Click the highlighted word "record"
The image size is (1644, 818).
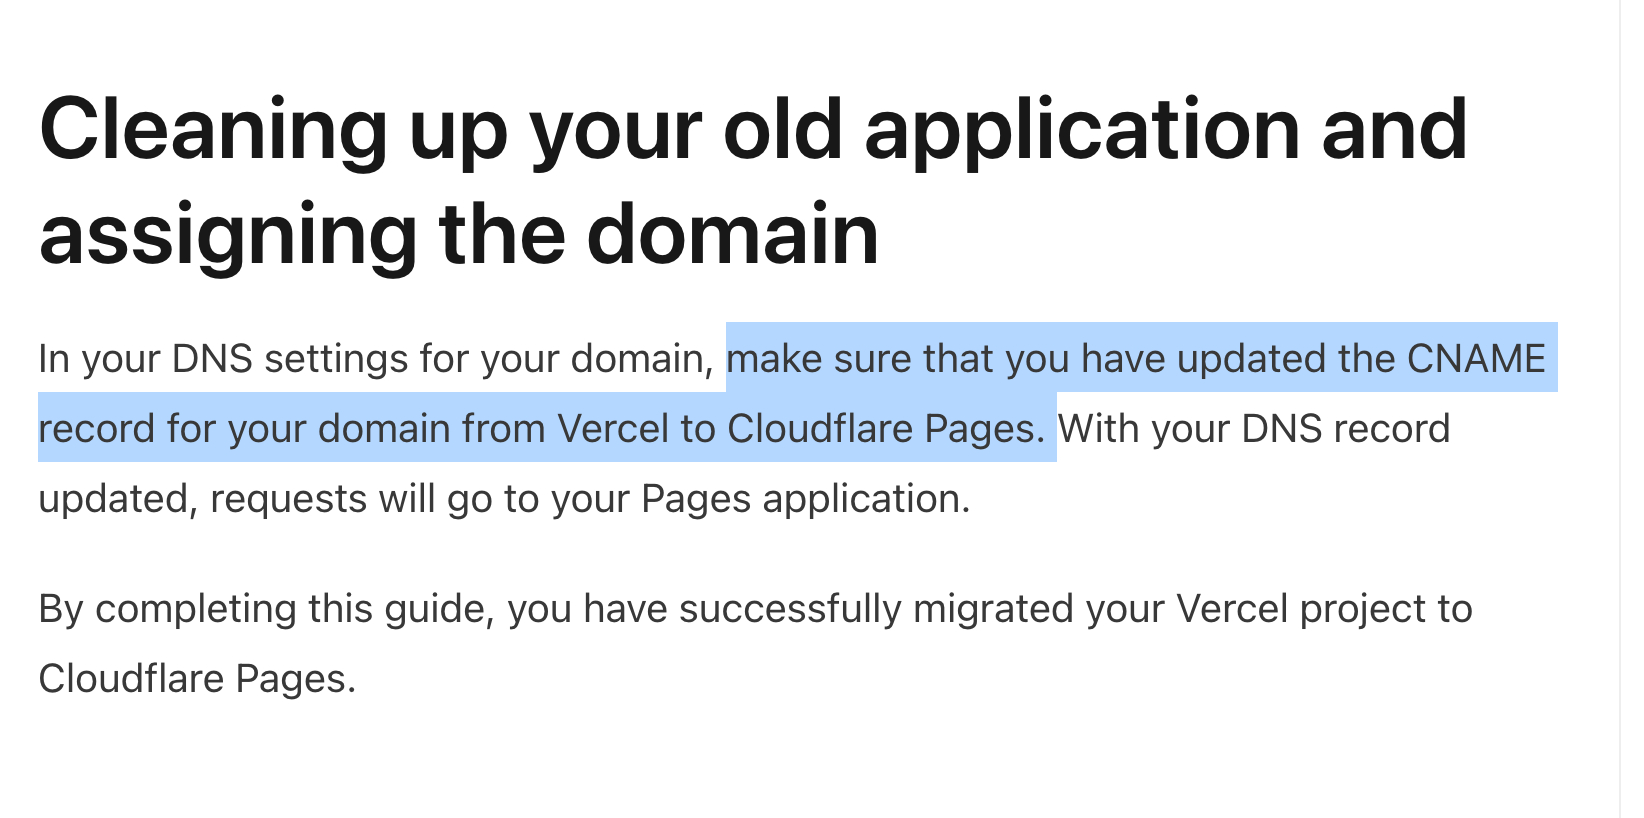(96, 429)
